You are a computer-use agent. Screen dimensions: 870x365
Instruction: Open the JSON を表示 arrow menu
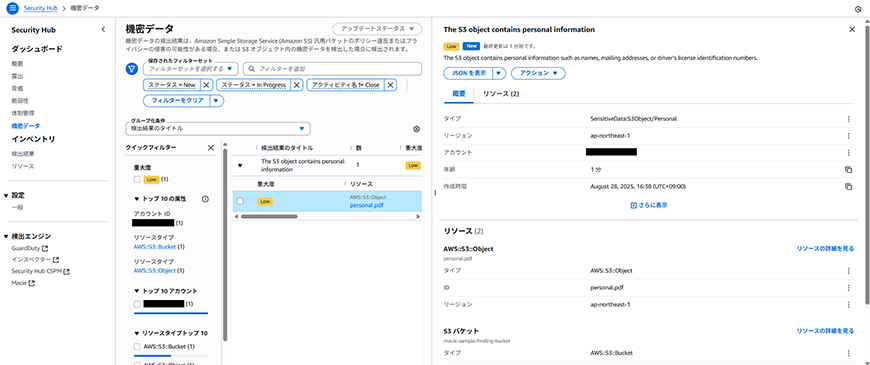coord(500,73)
